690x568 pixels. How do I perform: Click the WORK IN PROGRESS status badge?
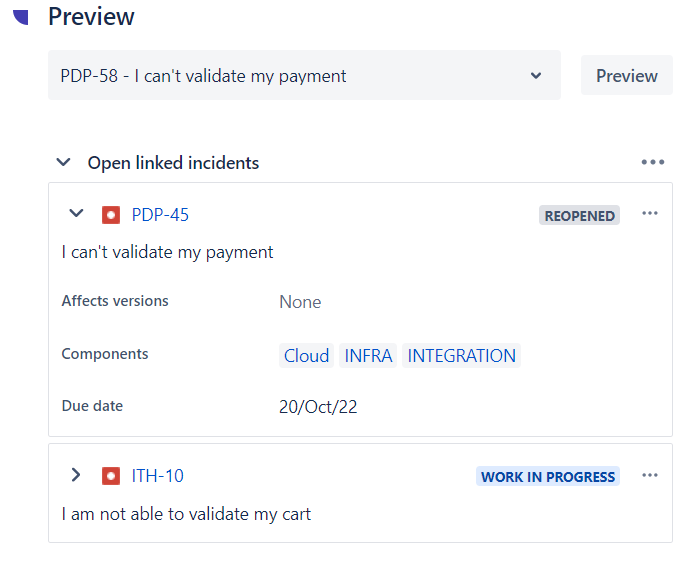click(x=547, y=477)
